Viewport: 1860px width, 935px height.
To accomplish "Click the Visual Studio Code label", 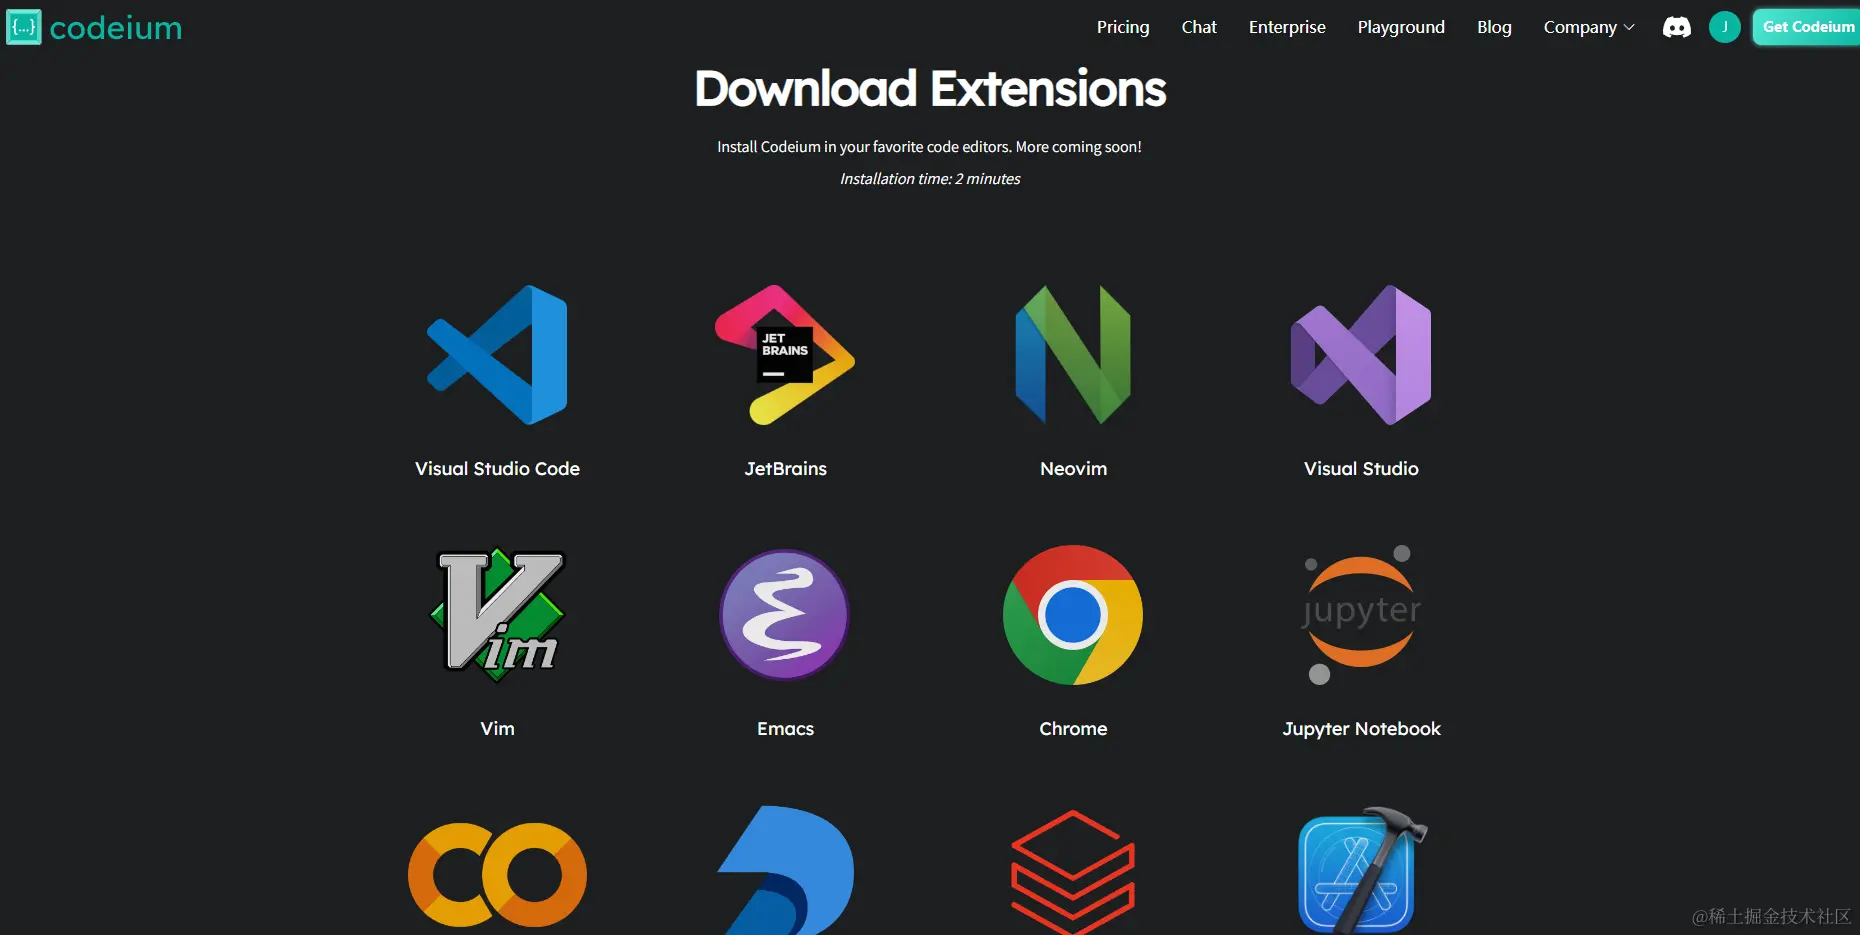I will [497, 468].
